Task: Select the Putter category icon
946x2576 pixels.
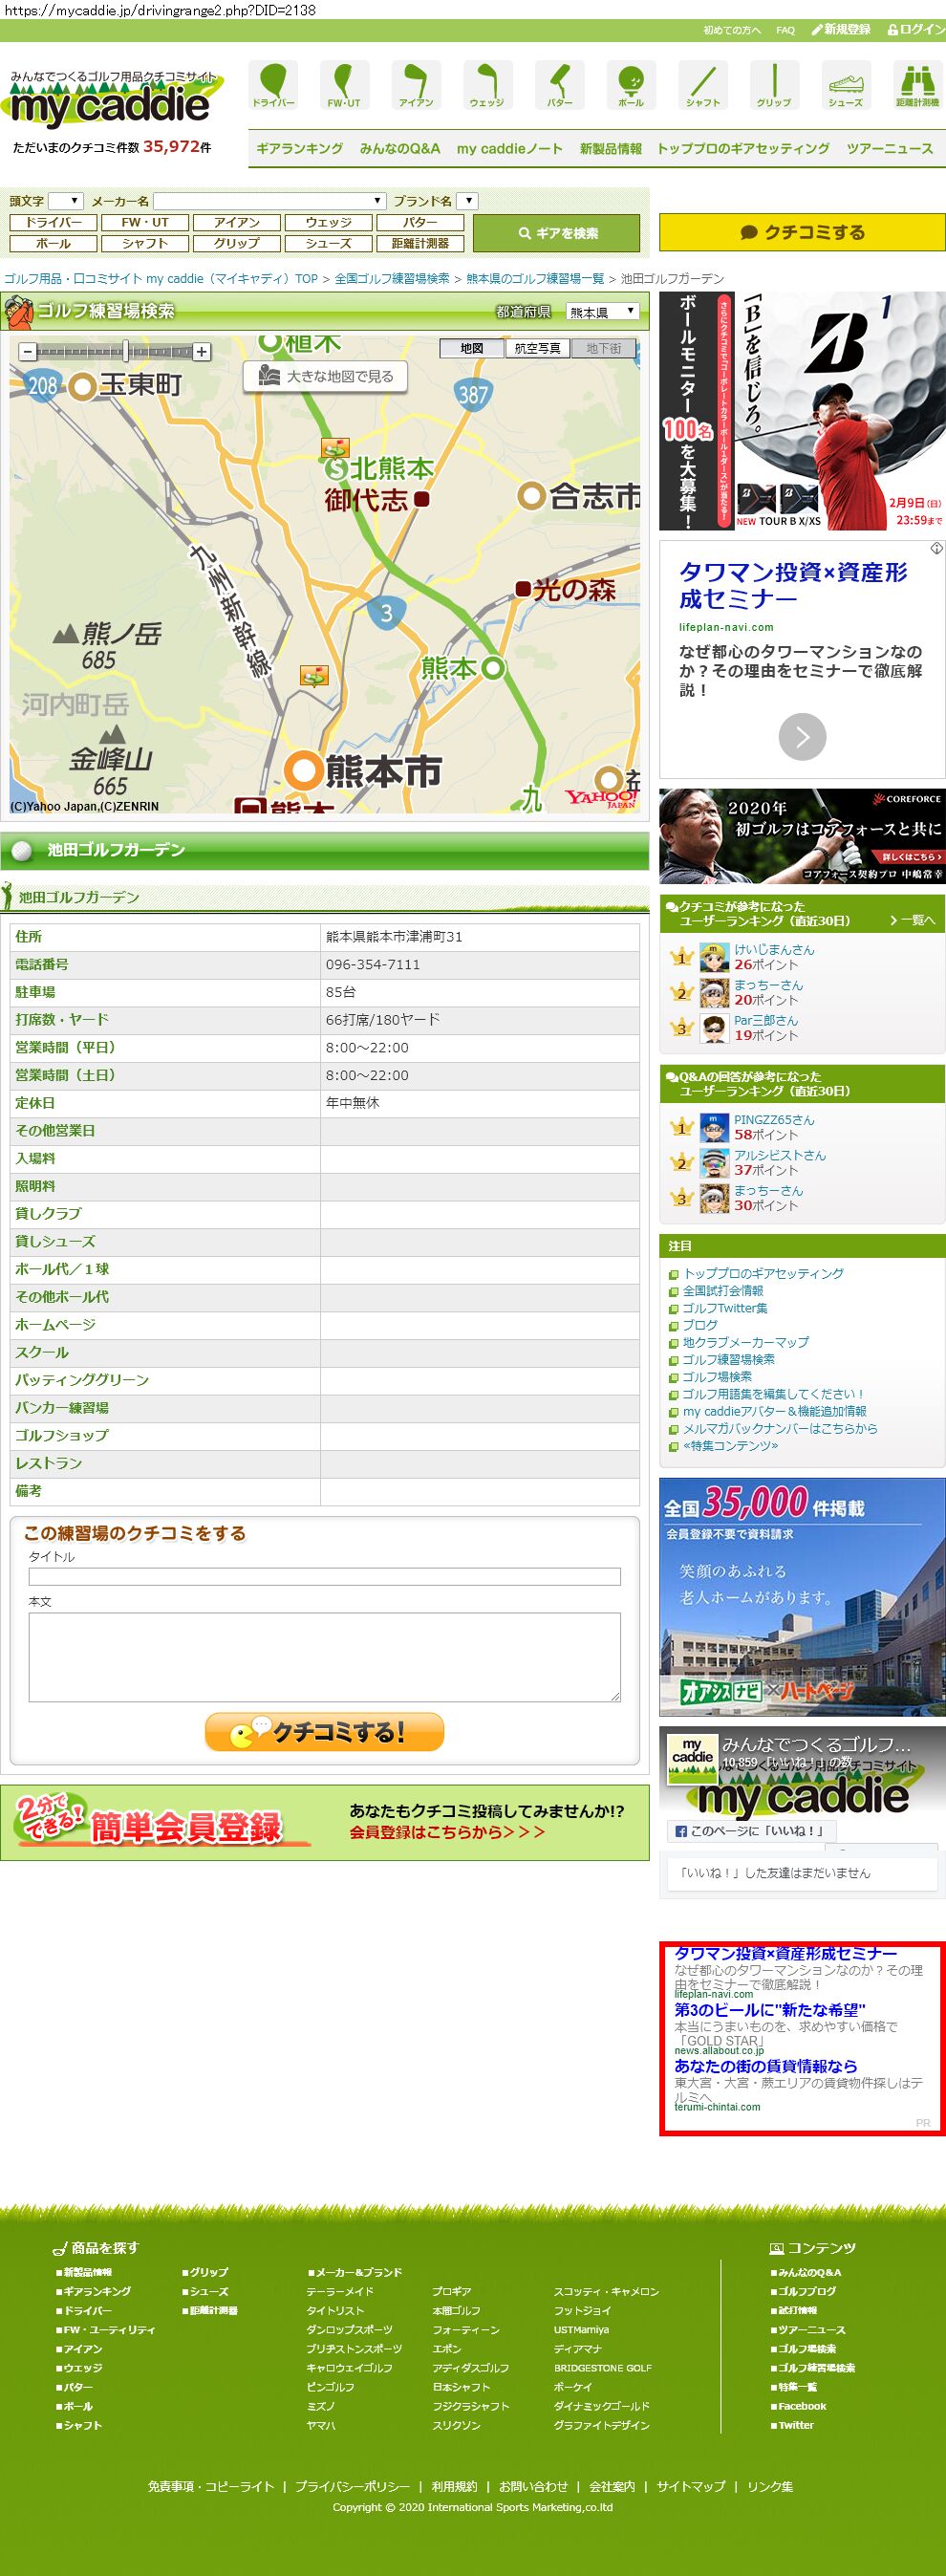Action: [559, 84]
